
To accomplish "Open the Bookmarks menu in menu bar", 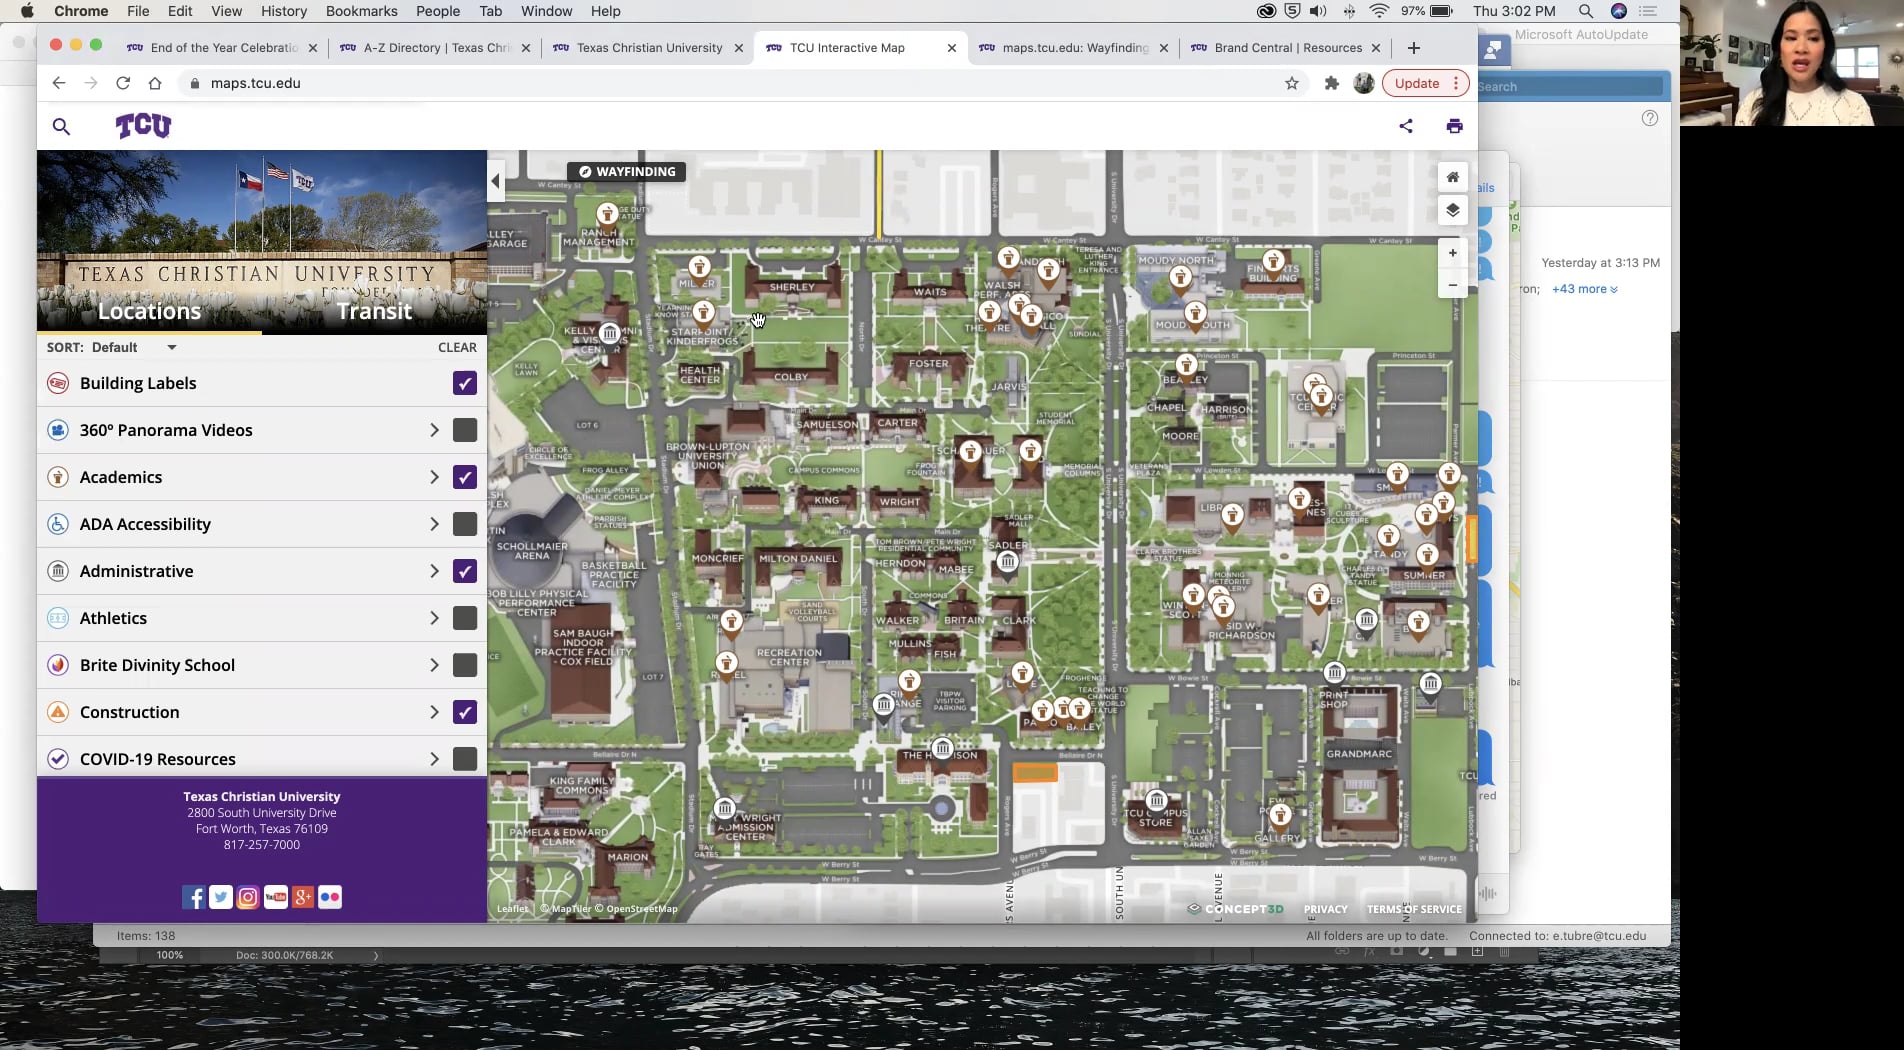I will (x=361, y=11).
